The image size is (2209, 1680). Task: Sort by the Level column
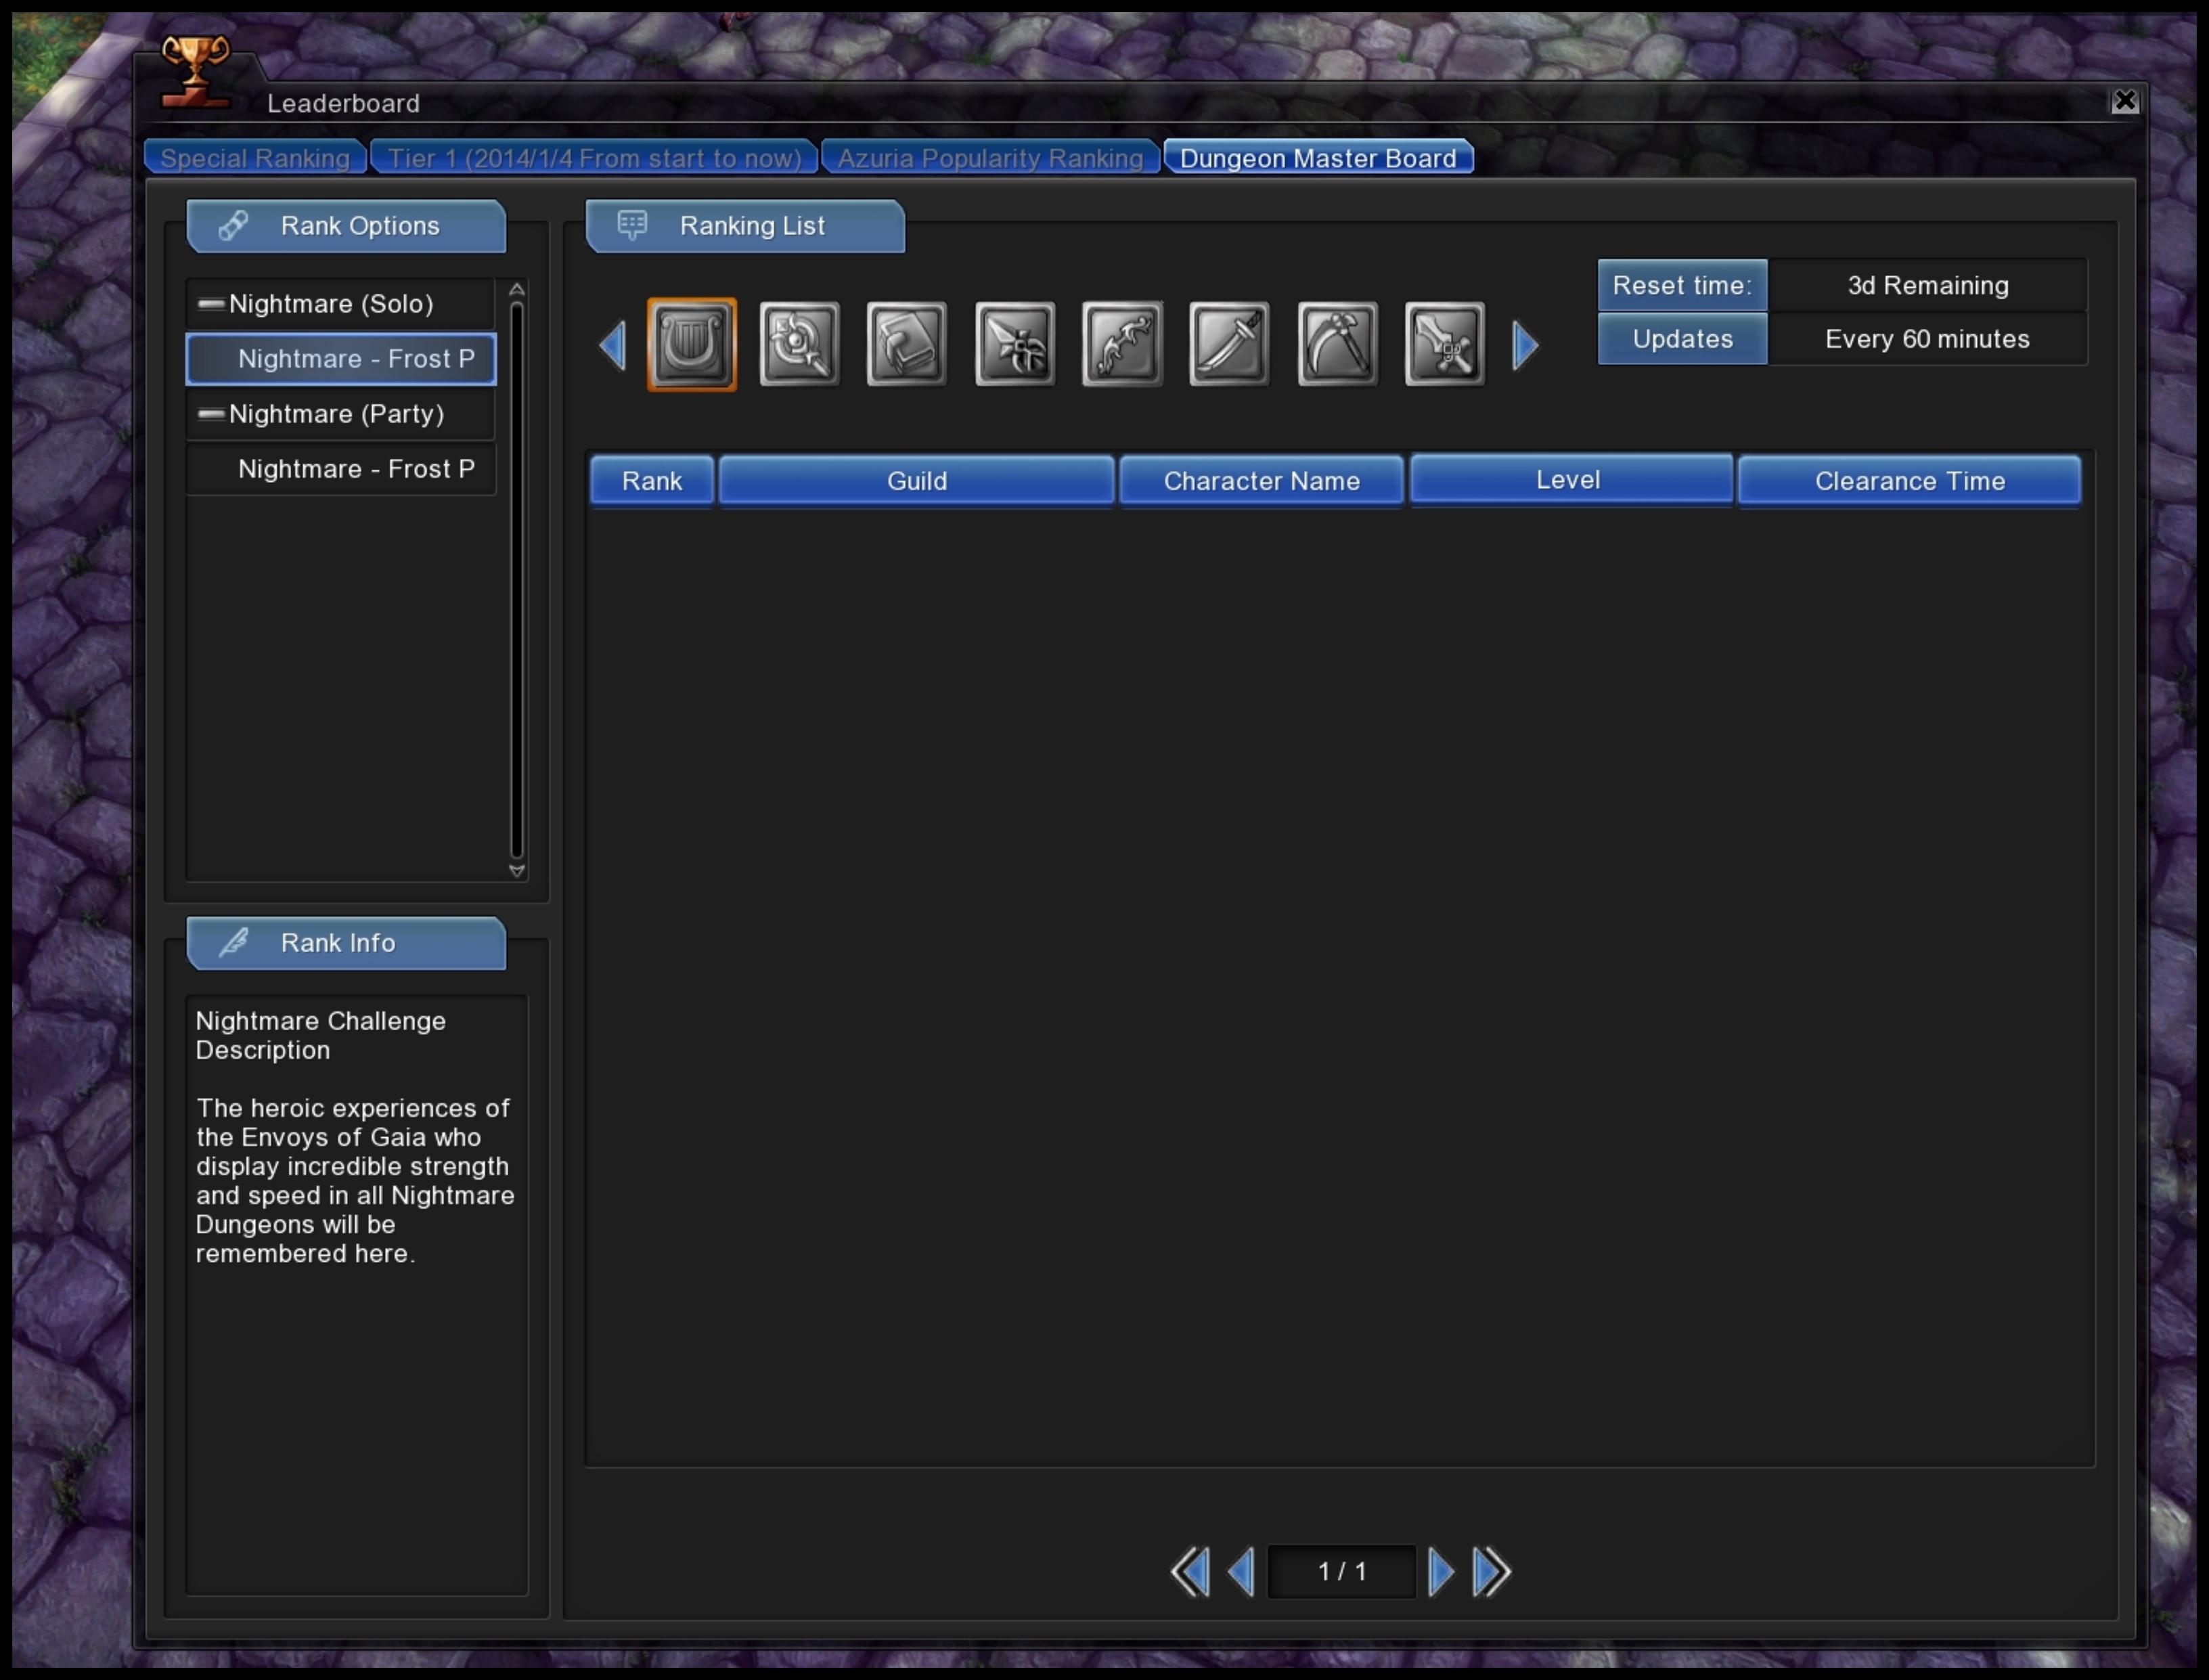coord(1570,480)
